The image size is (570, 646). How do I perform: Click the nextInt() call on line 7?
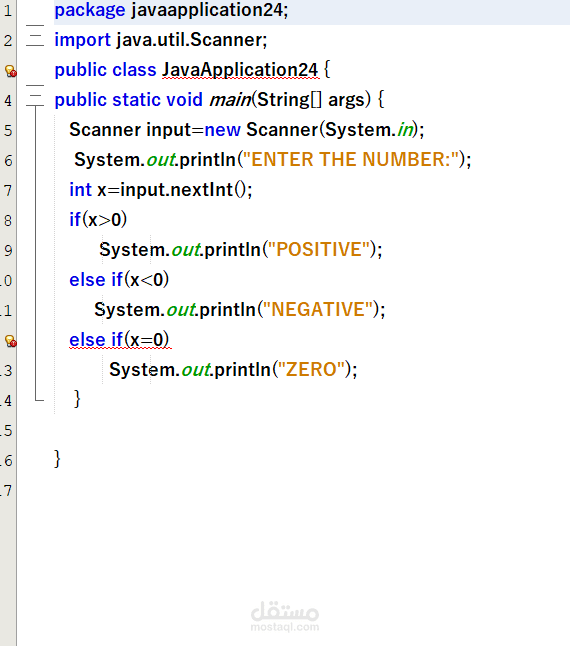[x=208, y=190]
